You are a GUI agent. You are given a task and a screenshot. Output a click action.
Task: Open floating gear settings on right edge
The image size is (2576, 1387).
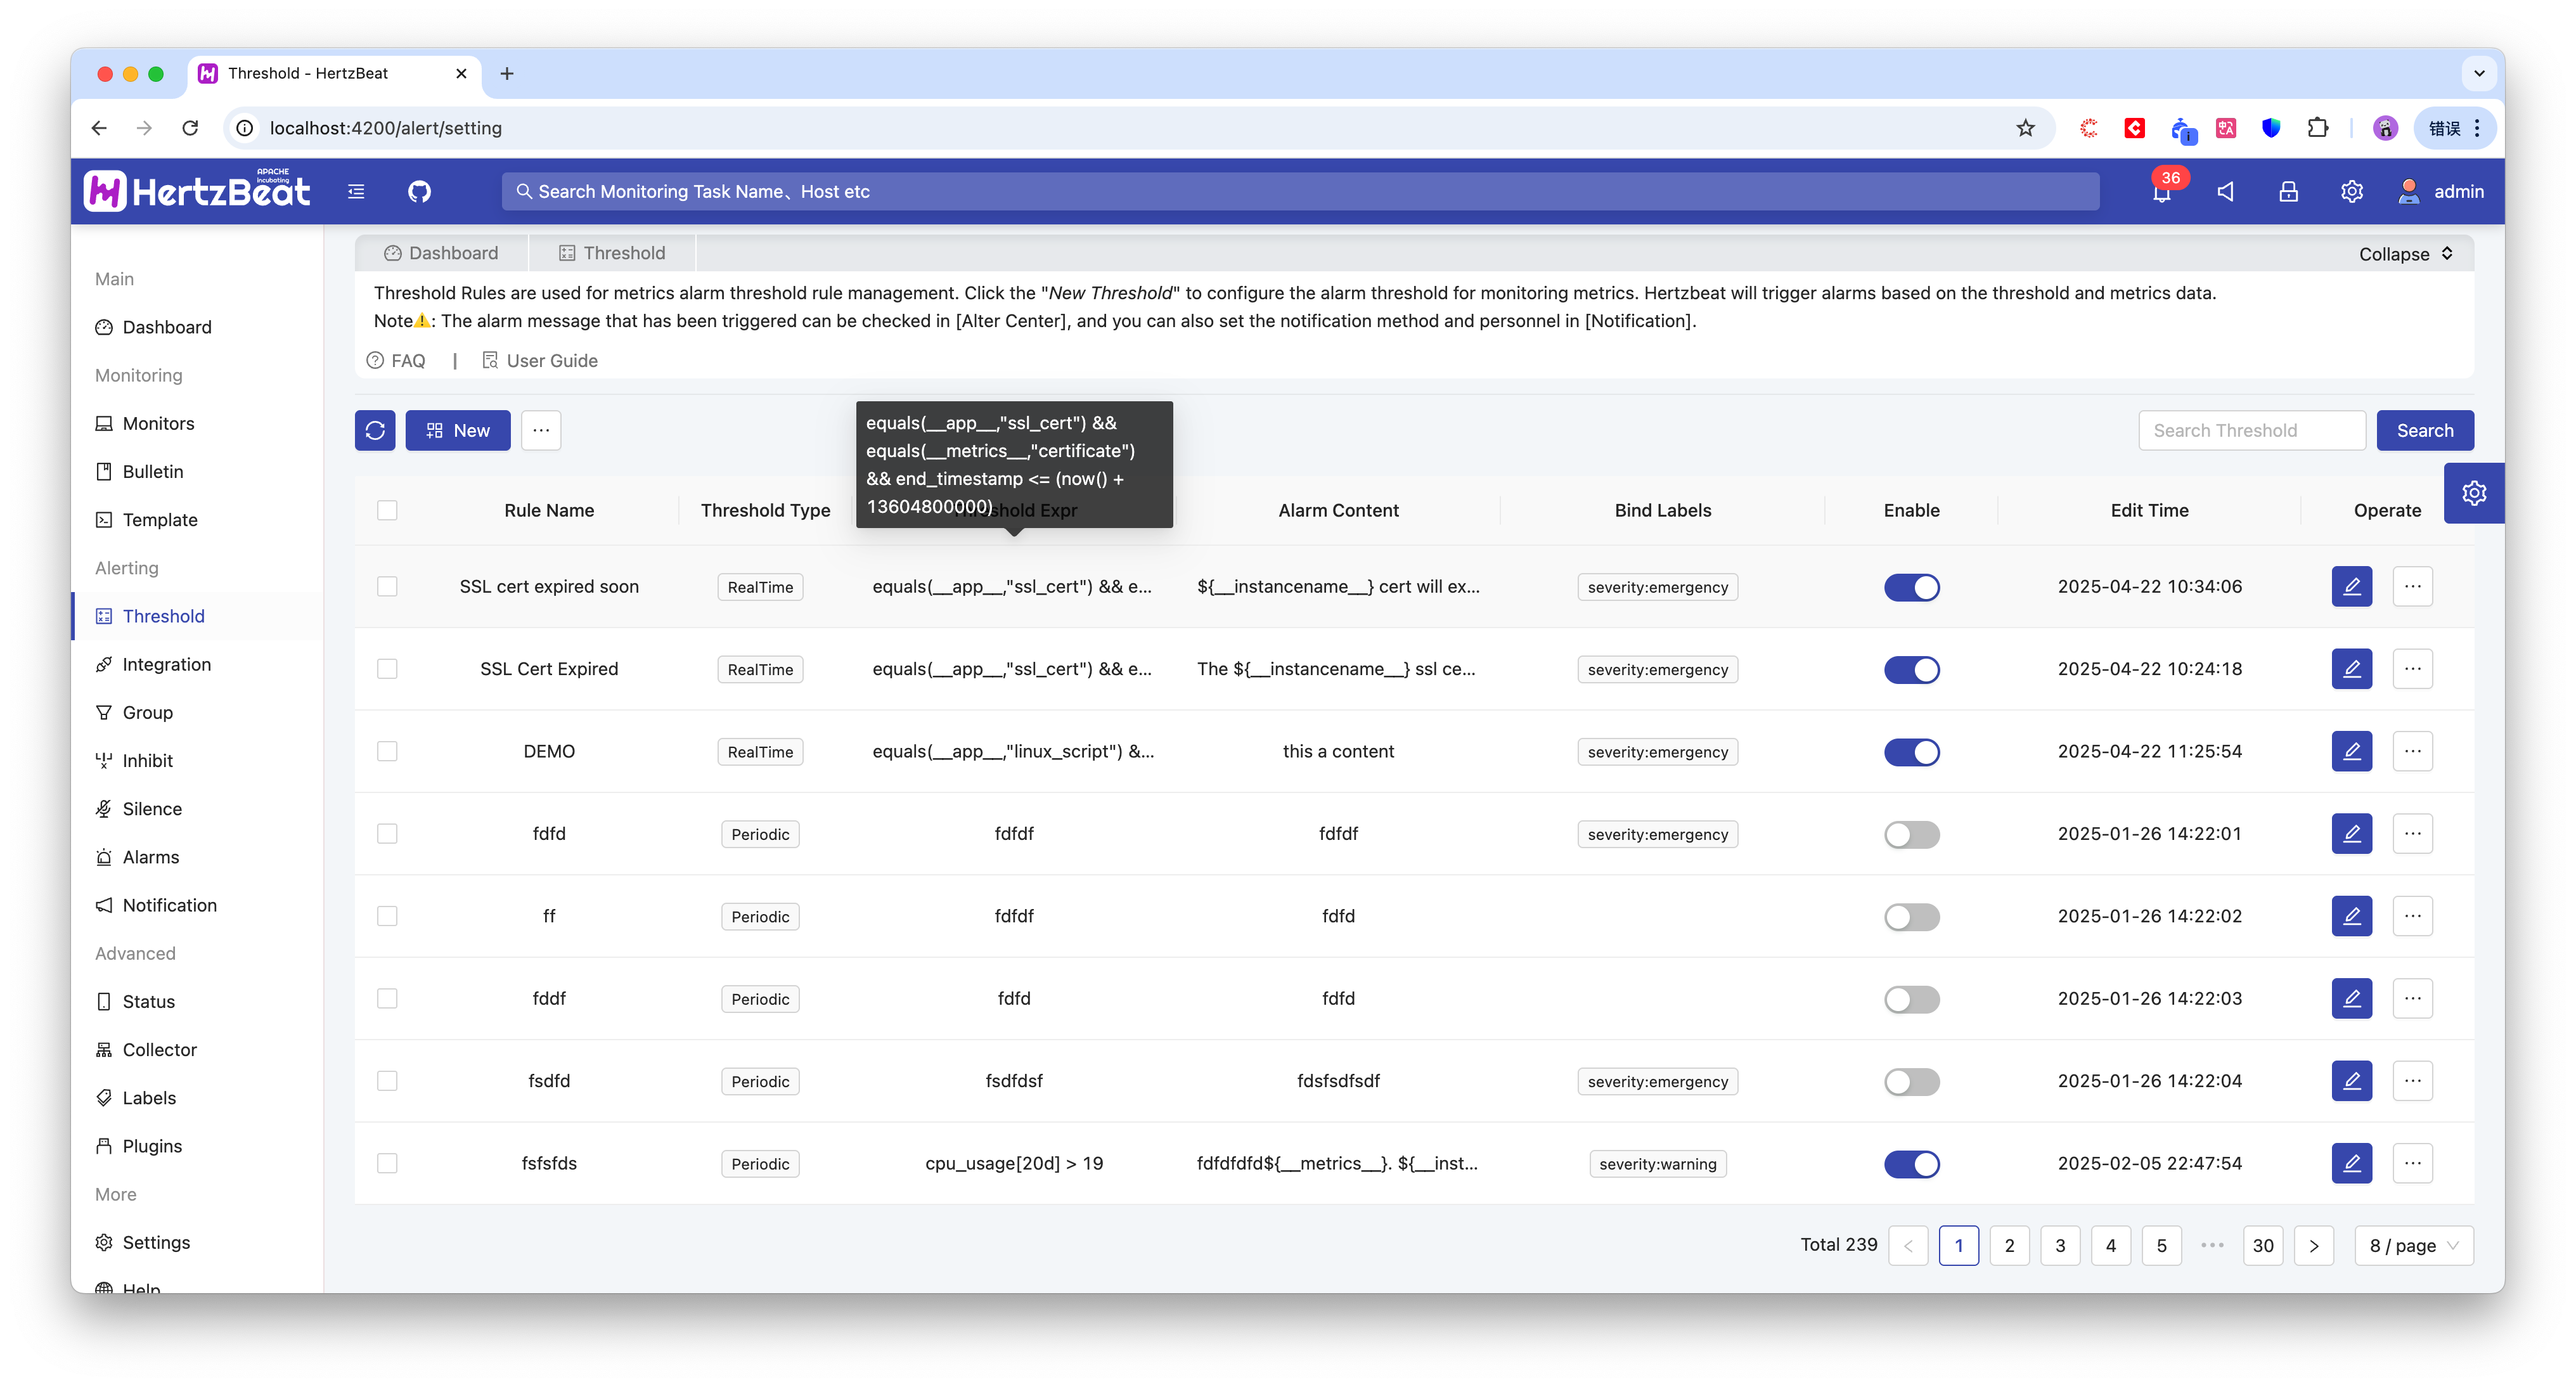[2473, 493]
